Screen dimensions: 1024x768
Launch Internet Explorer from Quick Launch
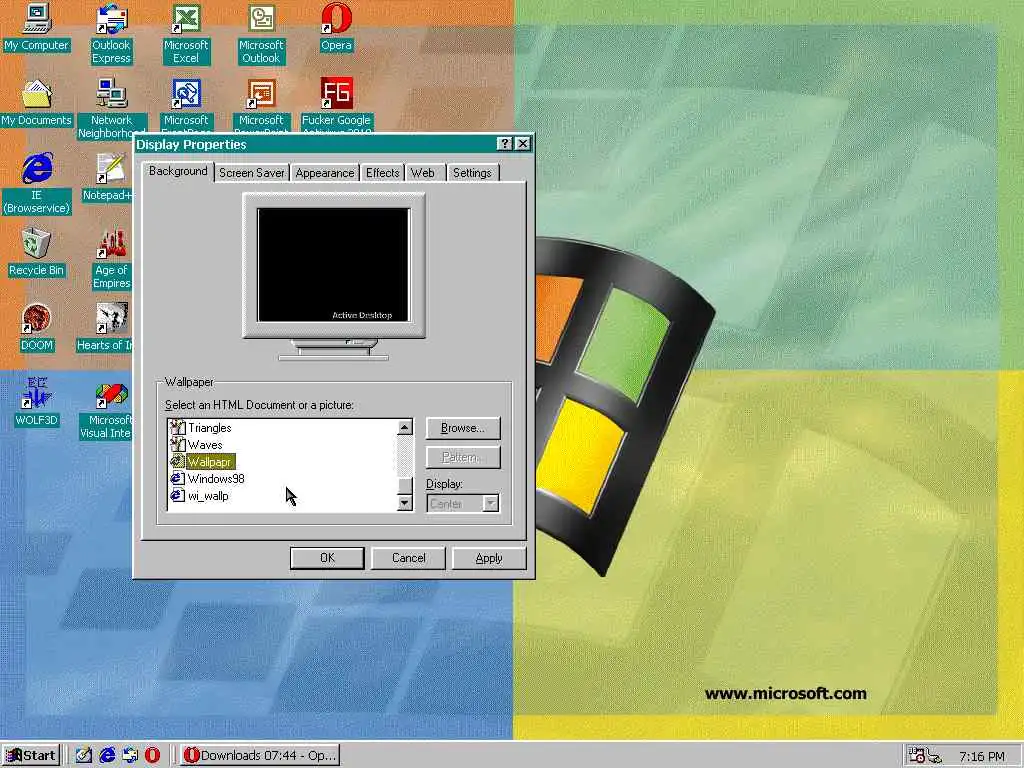point(107,756)
